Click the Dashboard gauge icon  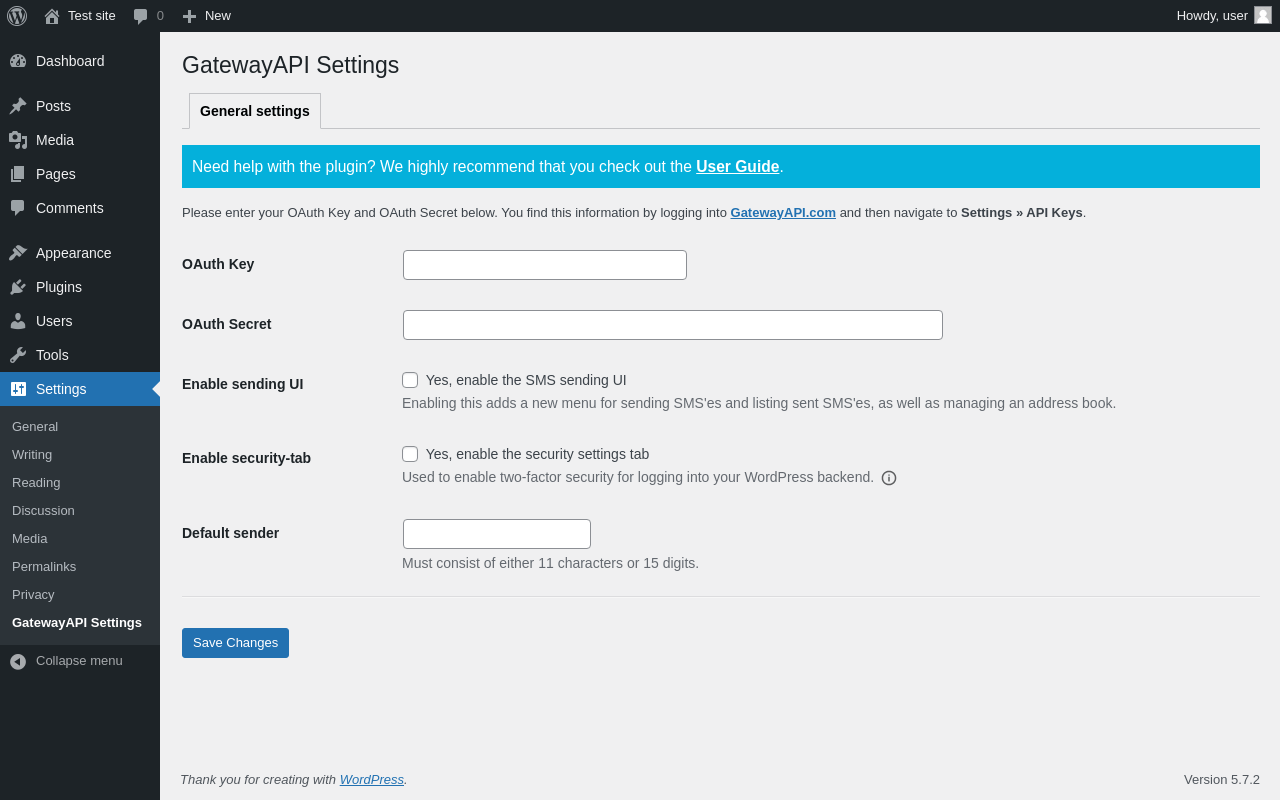pyautogui.click(x=18, y=61)
